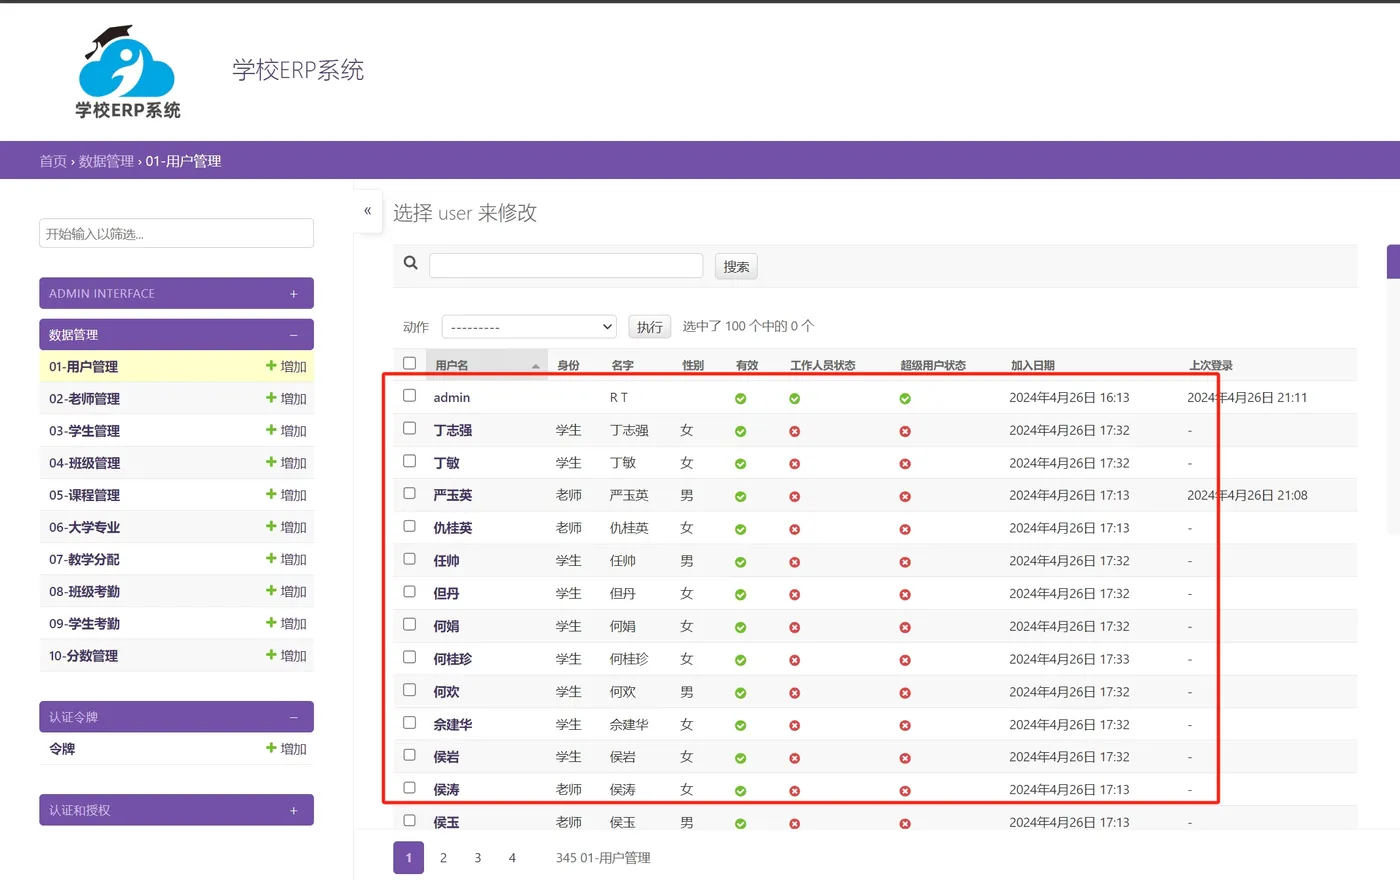Open 10-分数管理 in sidebar
The height and width of the screenshot is (880, 1400).
coord(83,656)
